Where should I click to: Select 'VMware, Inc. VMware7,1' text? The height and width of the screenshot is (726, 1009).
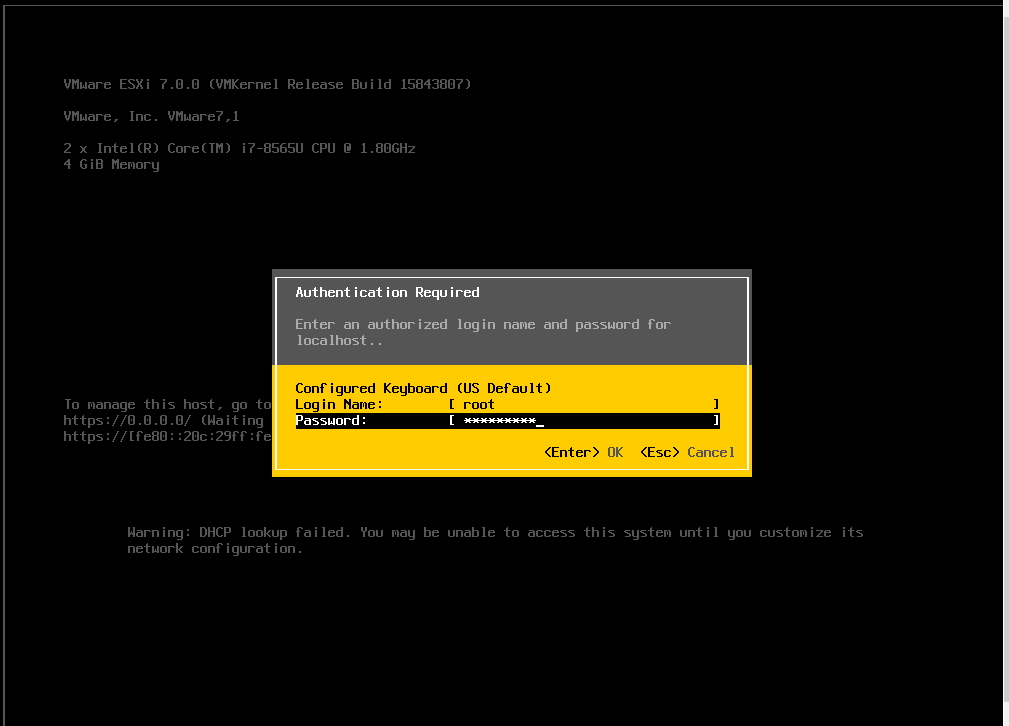tap(151, 116)
